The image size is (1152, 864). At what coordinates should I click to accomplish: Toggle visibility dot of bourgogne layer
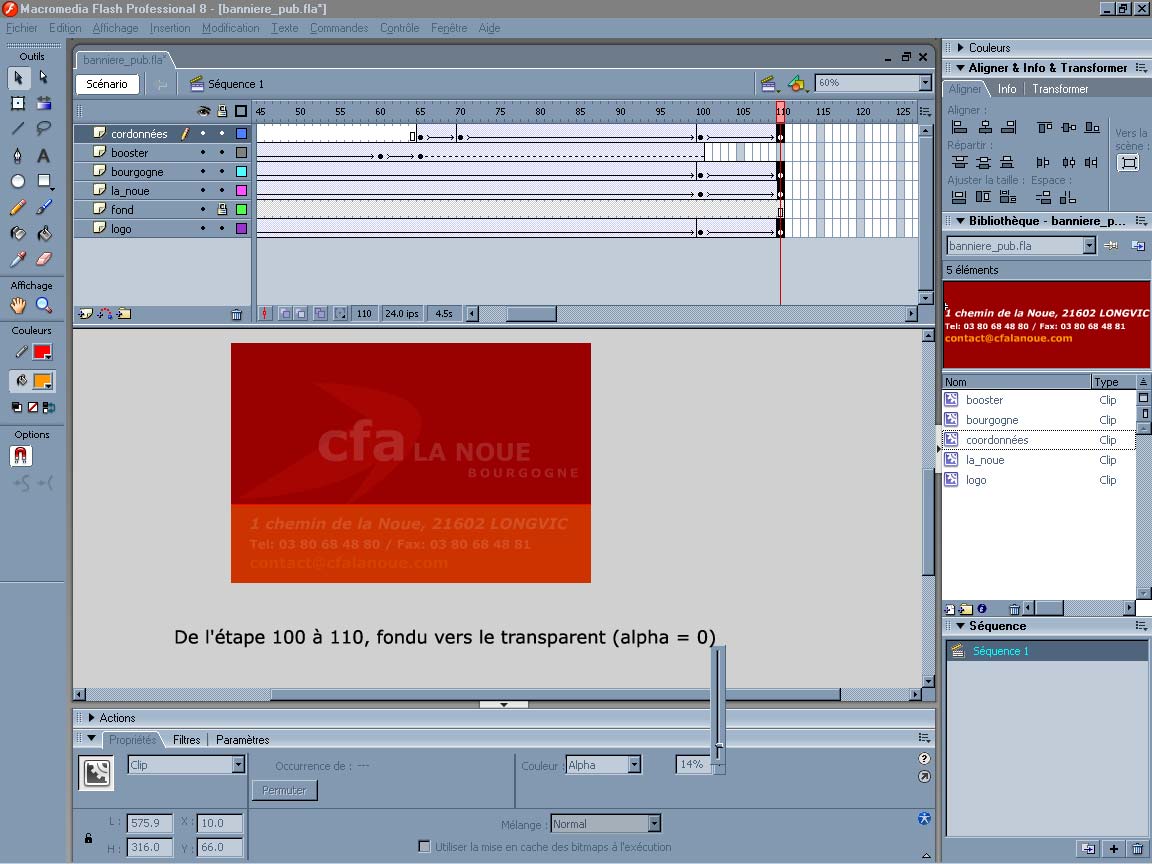[203, 172]
